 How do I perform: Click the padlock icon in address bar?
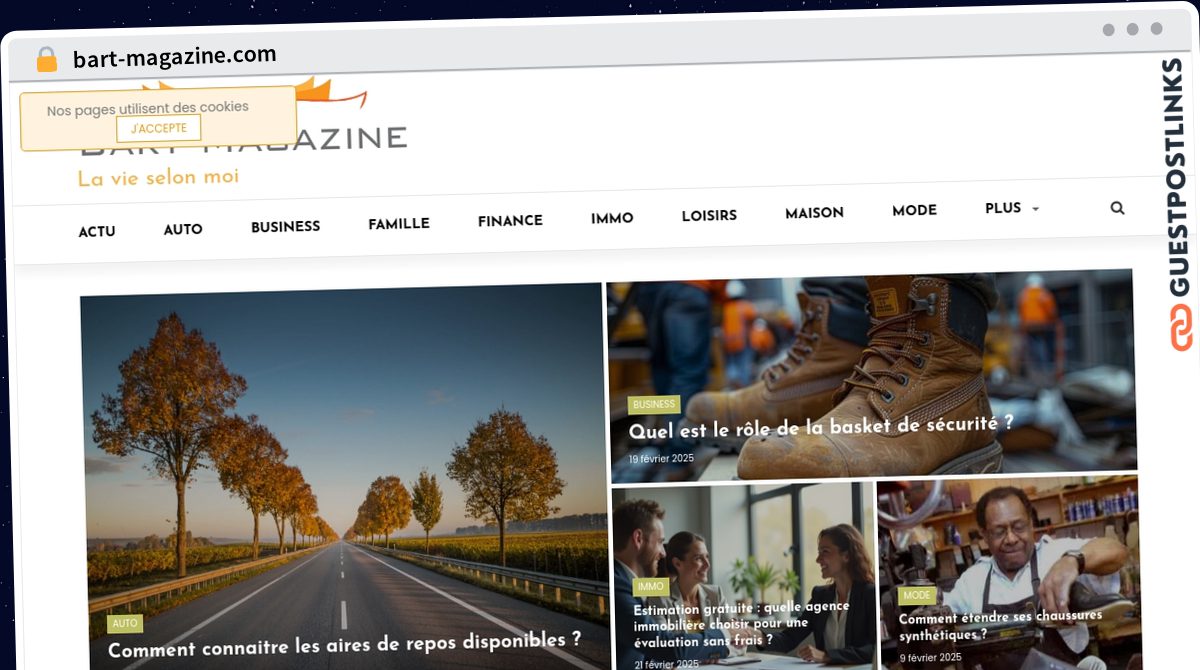pyautogui.click(x=47, y=59)
